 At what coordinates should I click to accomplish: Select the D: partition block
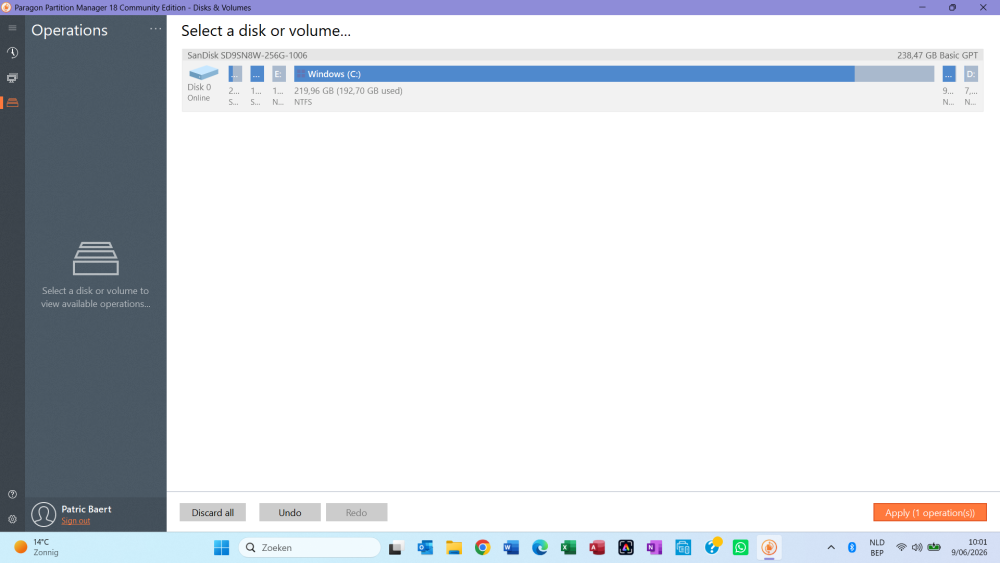click(971, 74)
